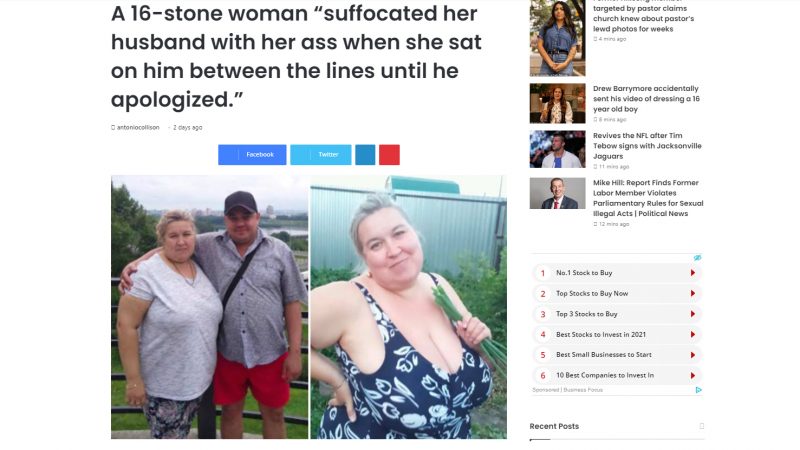Expand arrow for No.1 Stock to Buy

[x=693, y=273]
